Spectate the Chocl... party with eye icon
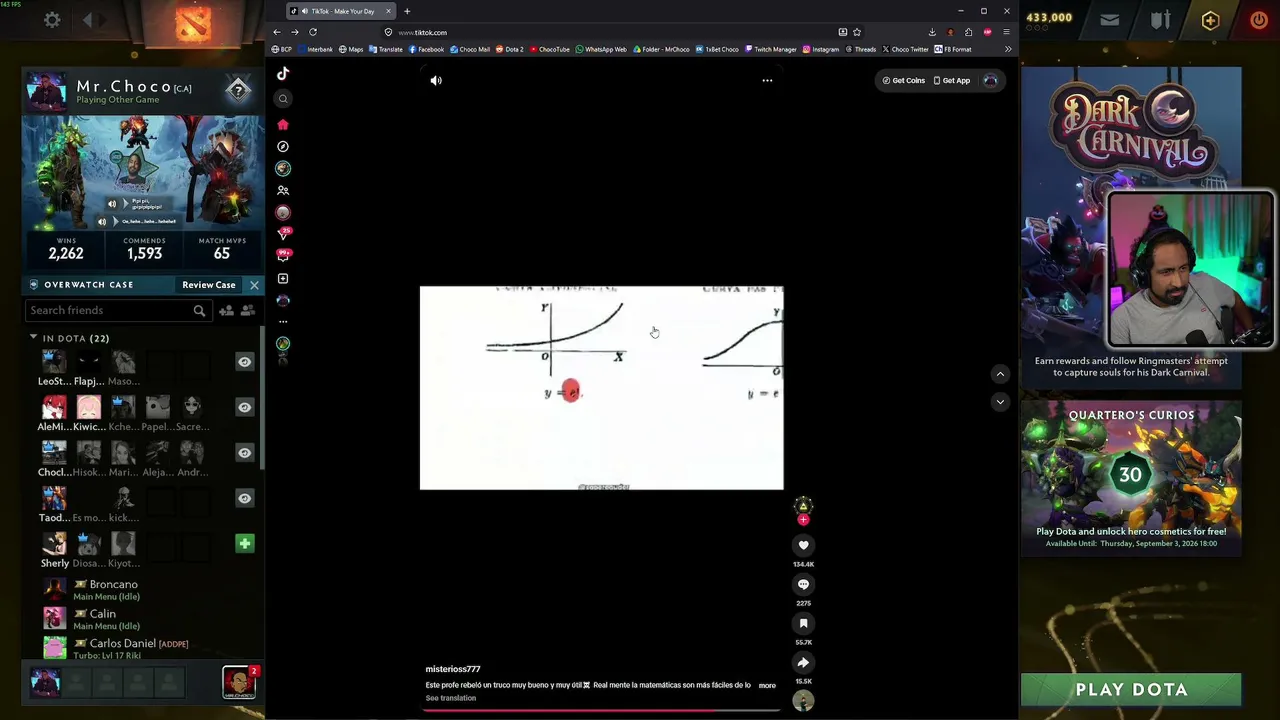Screen dimensions: 1280x720 tap(244, 453)
